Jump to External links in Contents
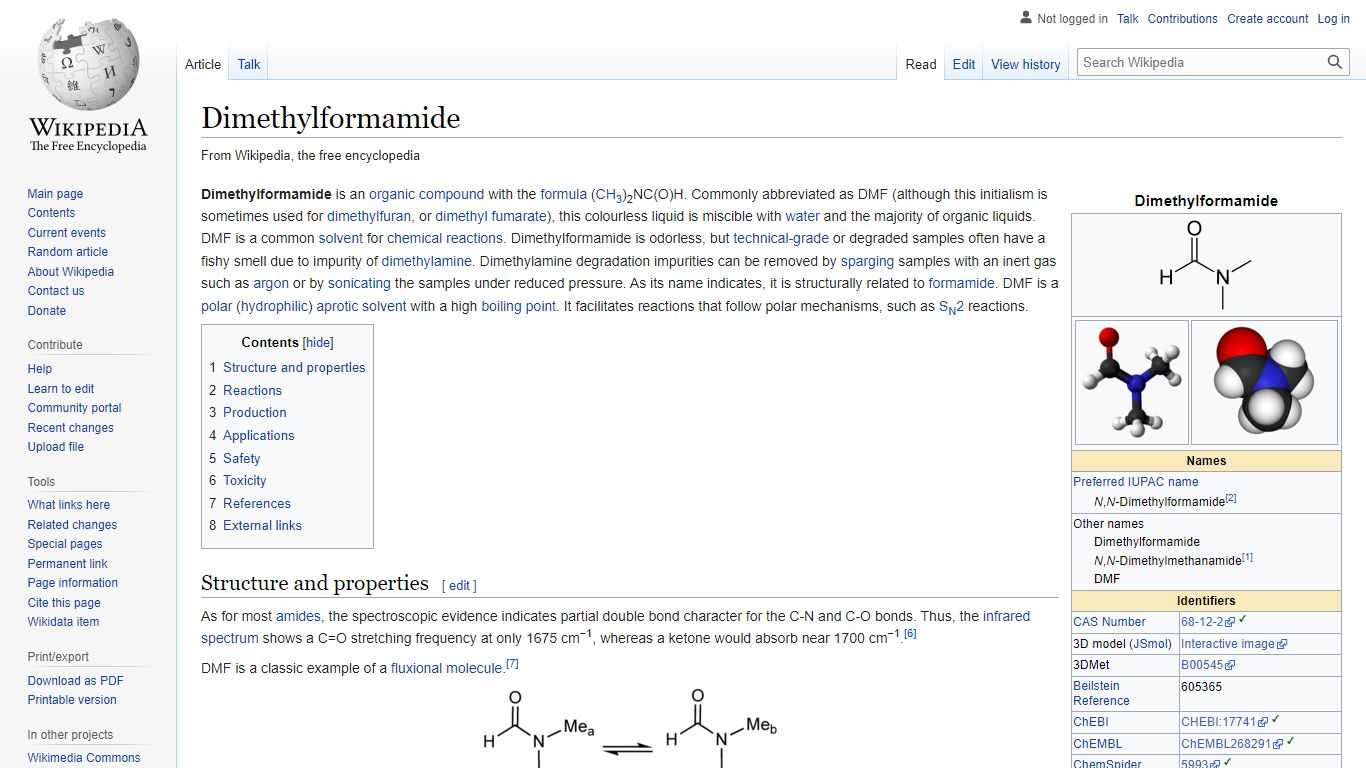 (x=262, y=525)
